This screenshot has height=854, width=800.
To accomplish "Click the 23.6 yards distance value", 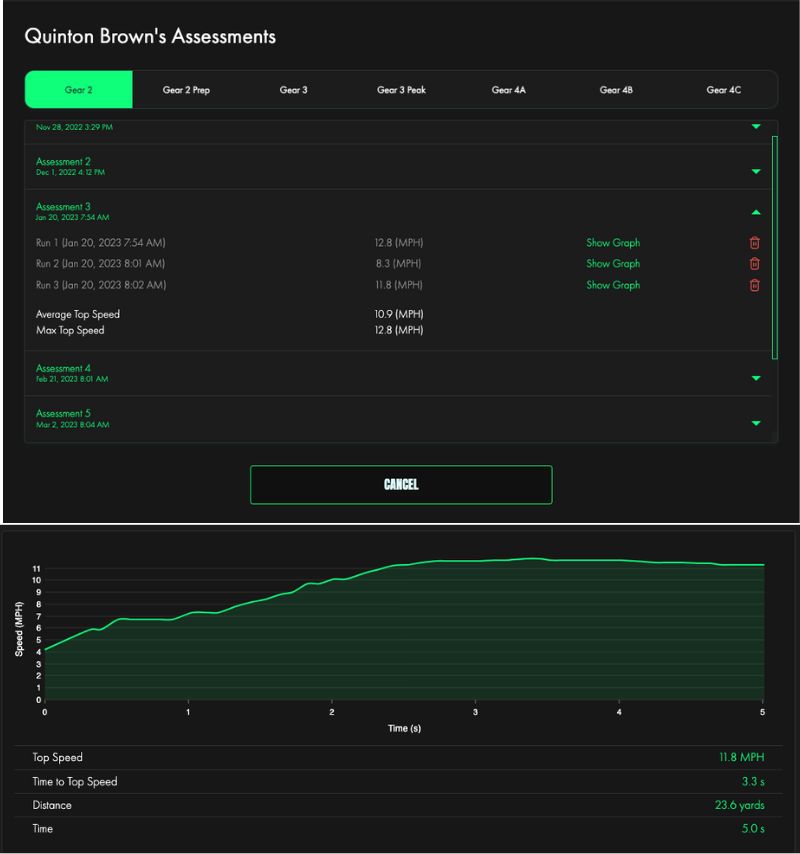I will (740, 805).
